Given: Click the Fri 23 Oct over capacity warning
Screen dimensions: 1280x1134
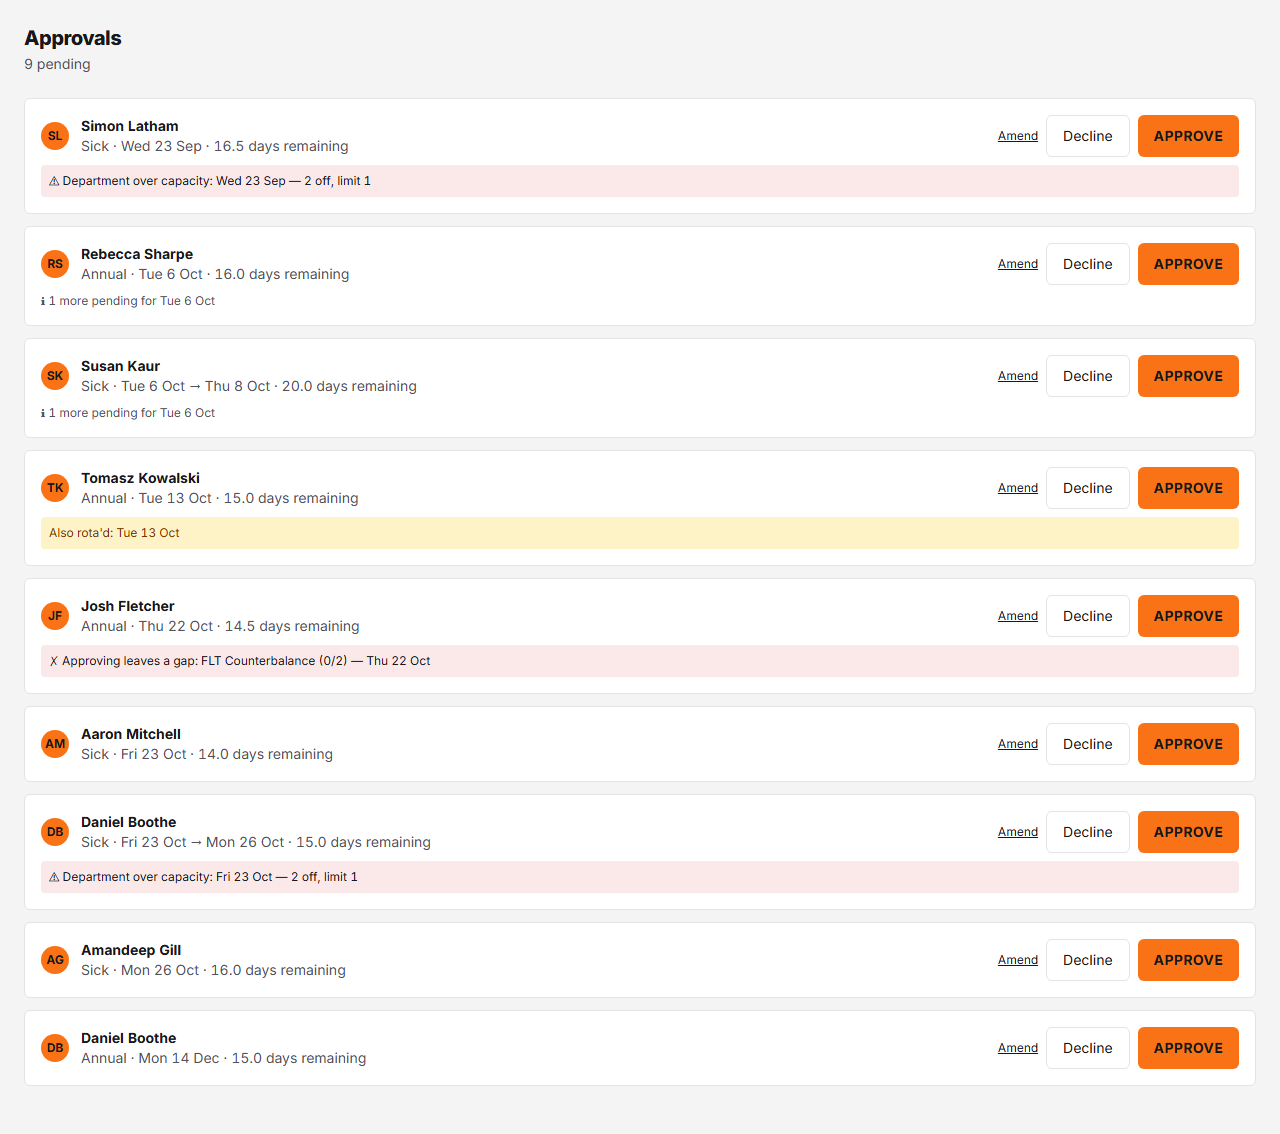Looking at the screenshot, I should (x=640, y=877).
